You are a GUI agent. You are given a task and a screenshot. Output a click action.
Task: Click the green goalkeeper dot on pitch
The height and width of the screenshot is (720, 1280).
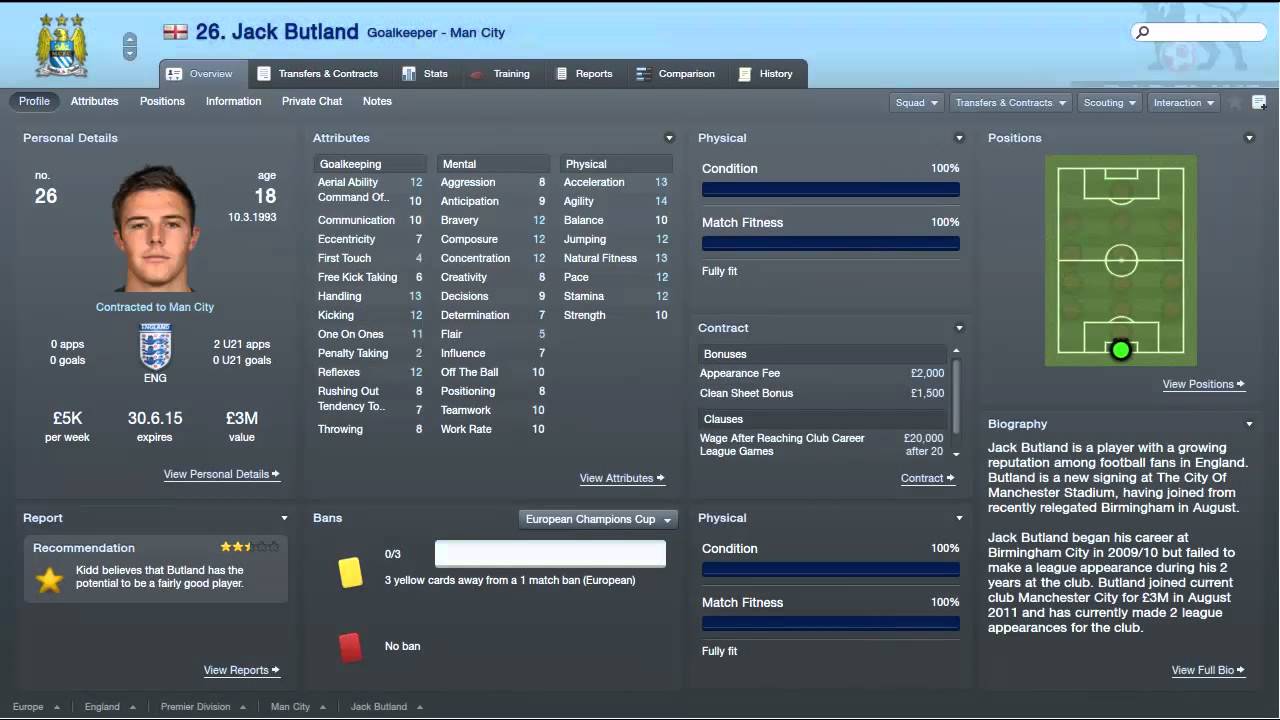pos(1120,350)
